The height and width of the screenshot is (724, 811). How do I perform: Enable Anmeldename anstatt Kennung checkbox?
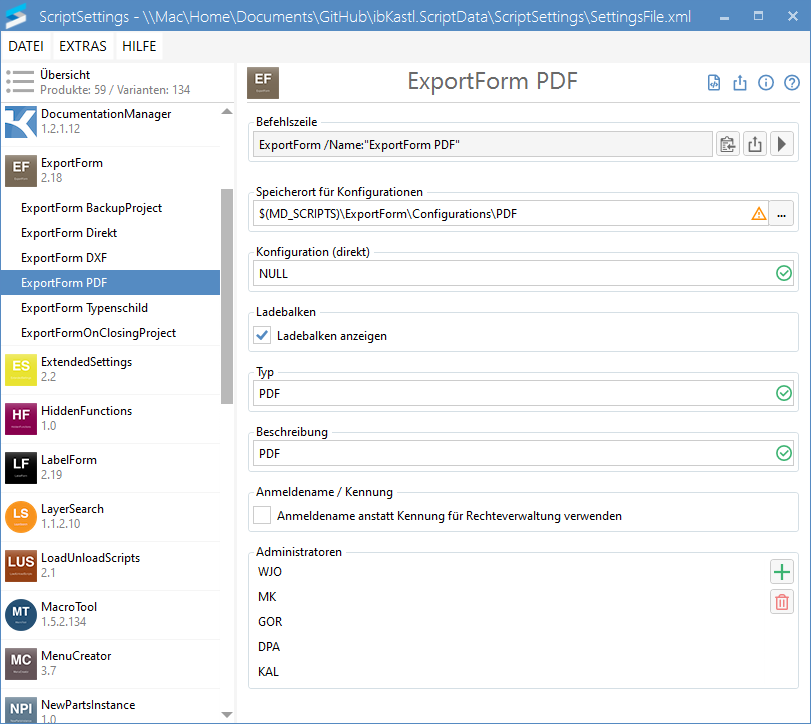point(263,516)
